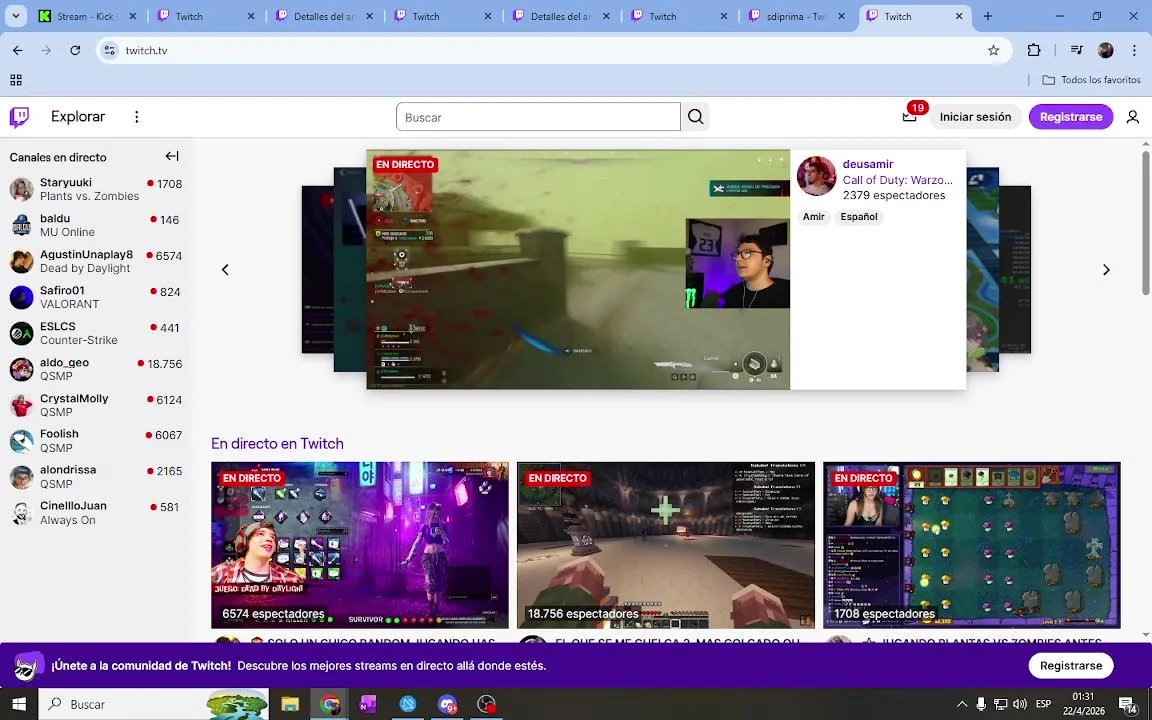The width and height of the screenshot is (1152, 720).
Task: Open Foolish channel in sidebar
Action: coord(96,441)
